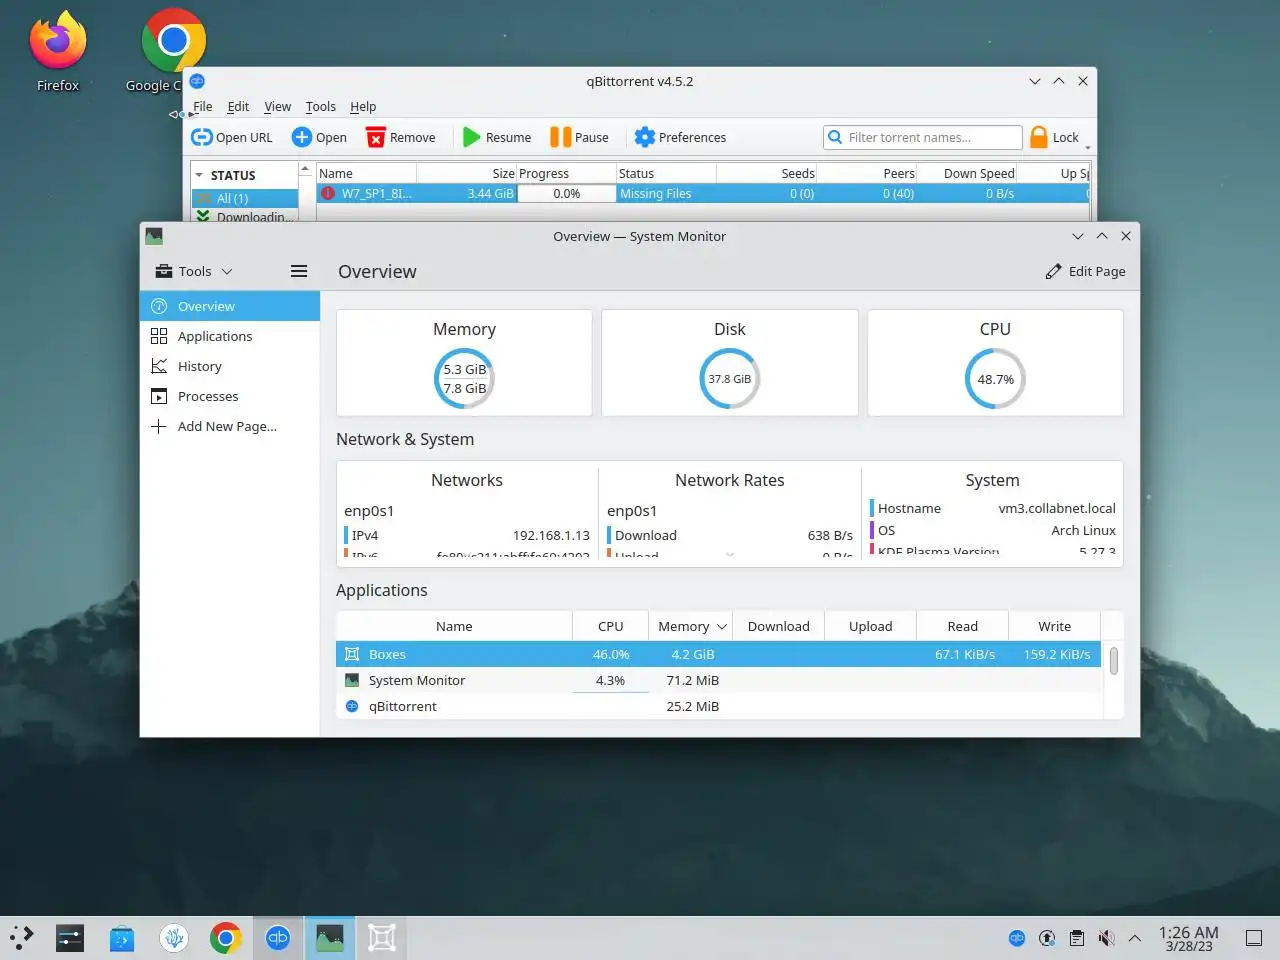The height and width of the screenshot is (960, 1280).
Task: Click the Memory column sort arrow
Action: (721, 626)
